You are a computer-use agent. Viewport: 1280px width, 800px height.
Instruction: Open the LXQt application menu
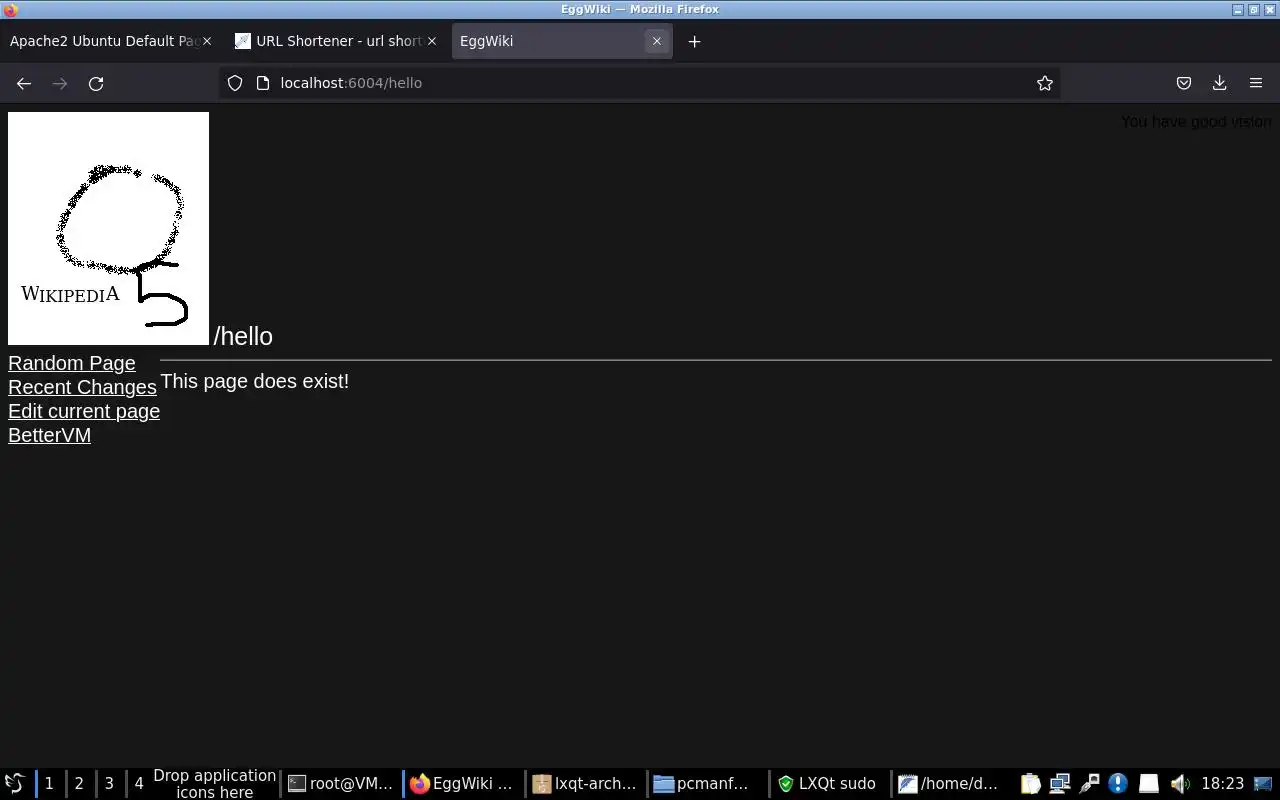(14, 784)
